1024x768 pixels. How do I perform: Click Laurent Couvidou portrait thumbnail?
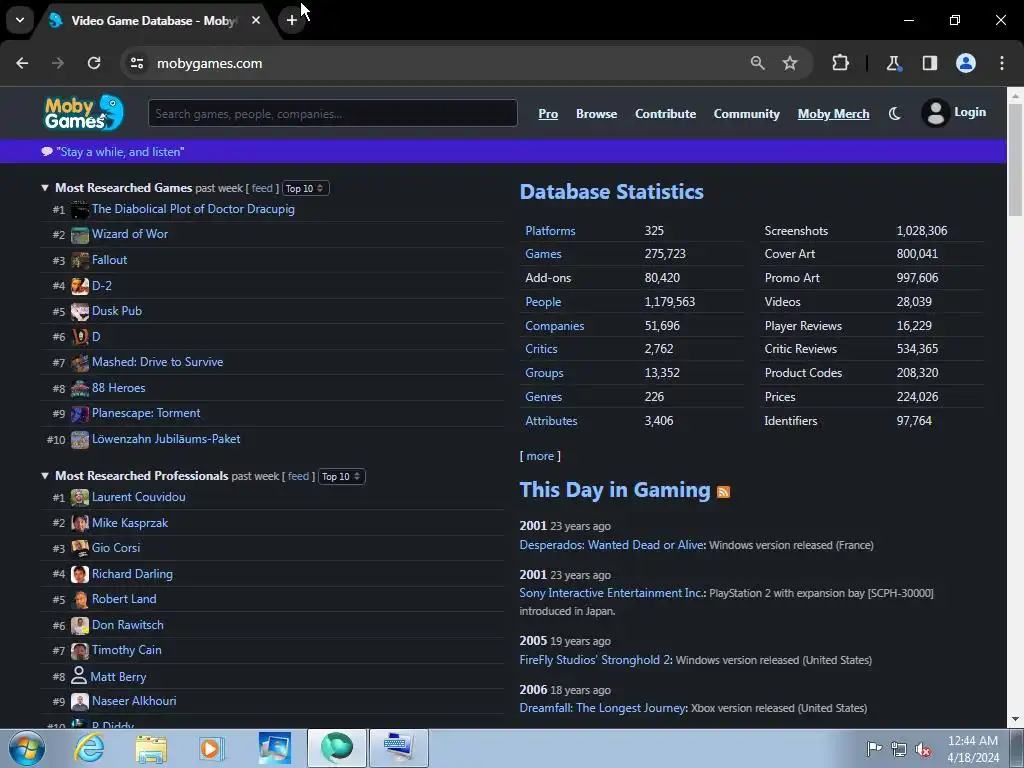click(x=80, y=498)
